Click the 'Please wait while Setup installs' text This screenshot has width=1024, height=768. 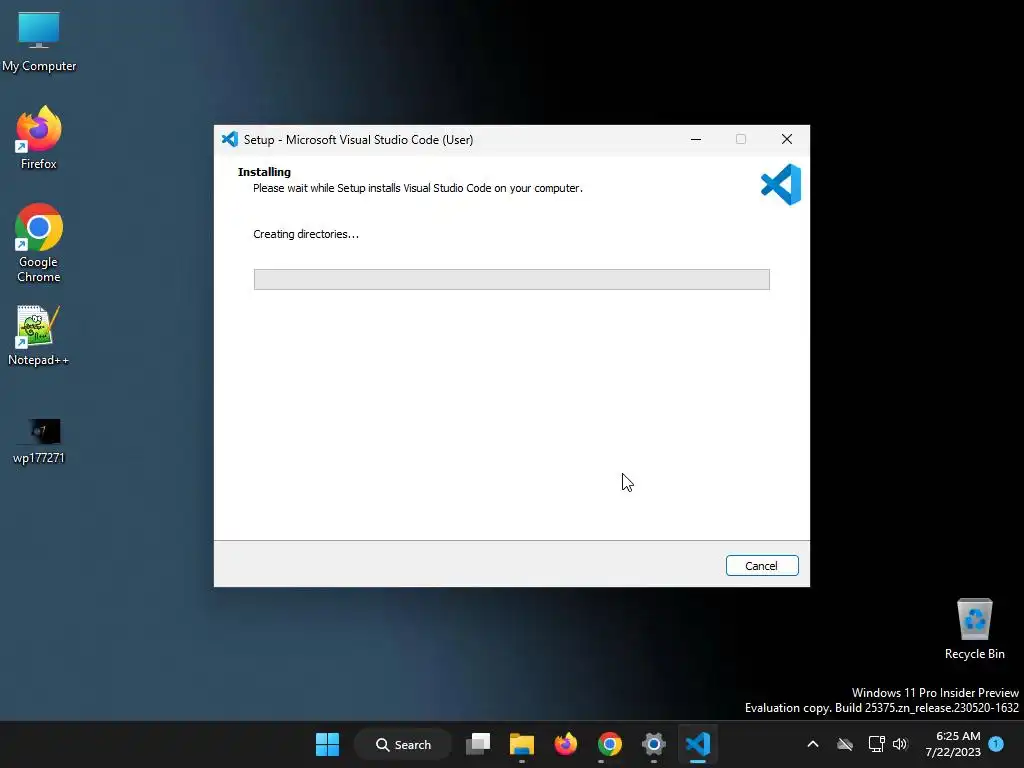418,188
